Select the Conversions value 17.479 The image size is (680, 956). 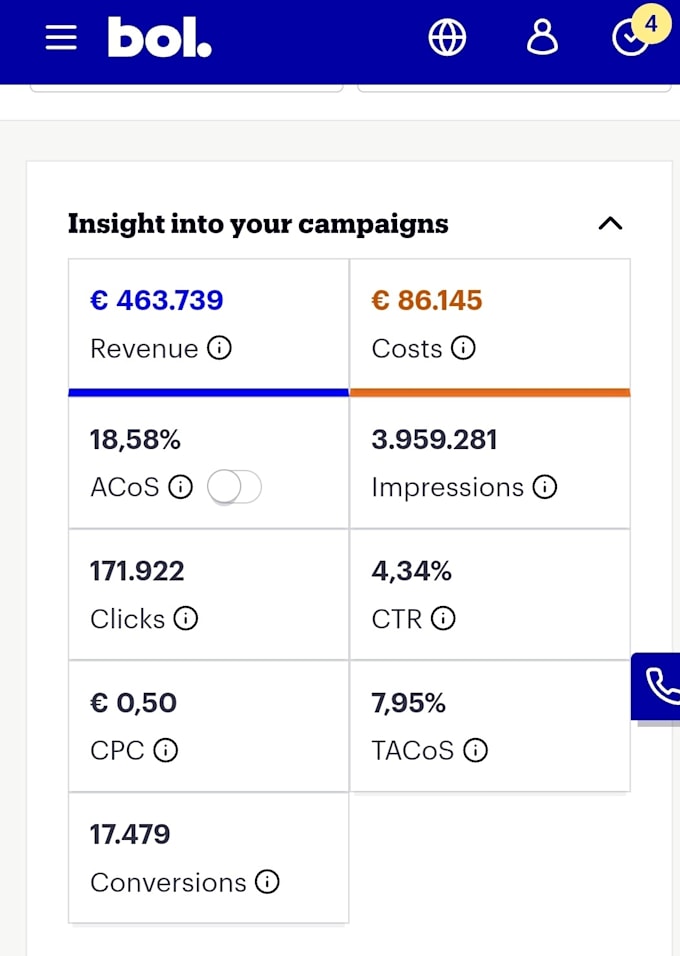click(130, 834)
